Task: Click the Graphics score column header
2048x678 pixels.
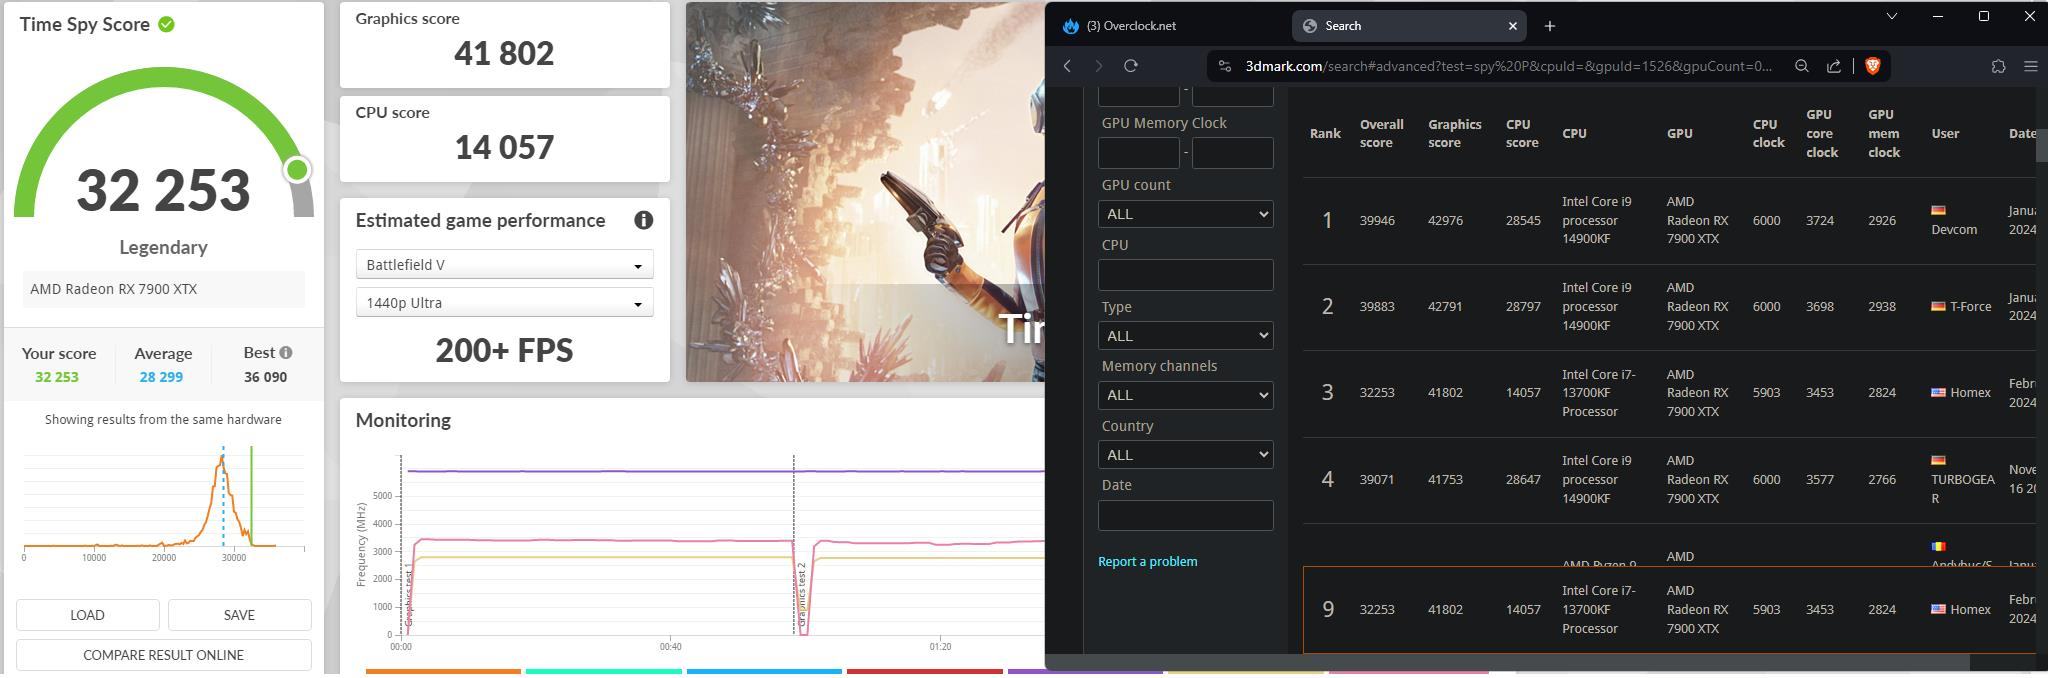Action: (x=1454, y=134)
